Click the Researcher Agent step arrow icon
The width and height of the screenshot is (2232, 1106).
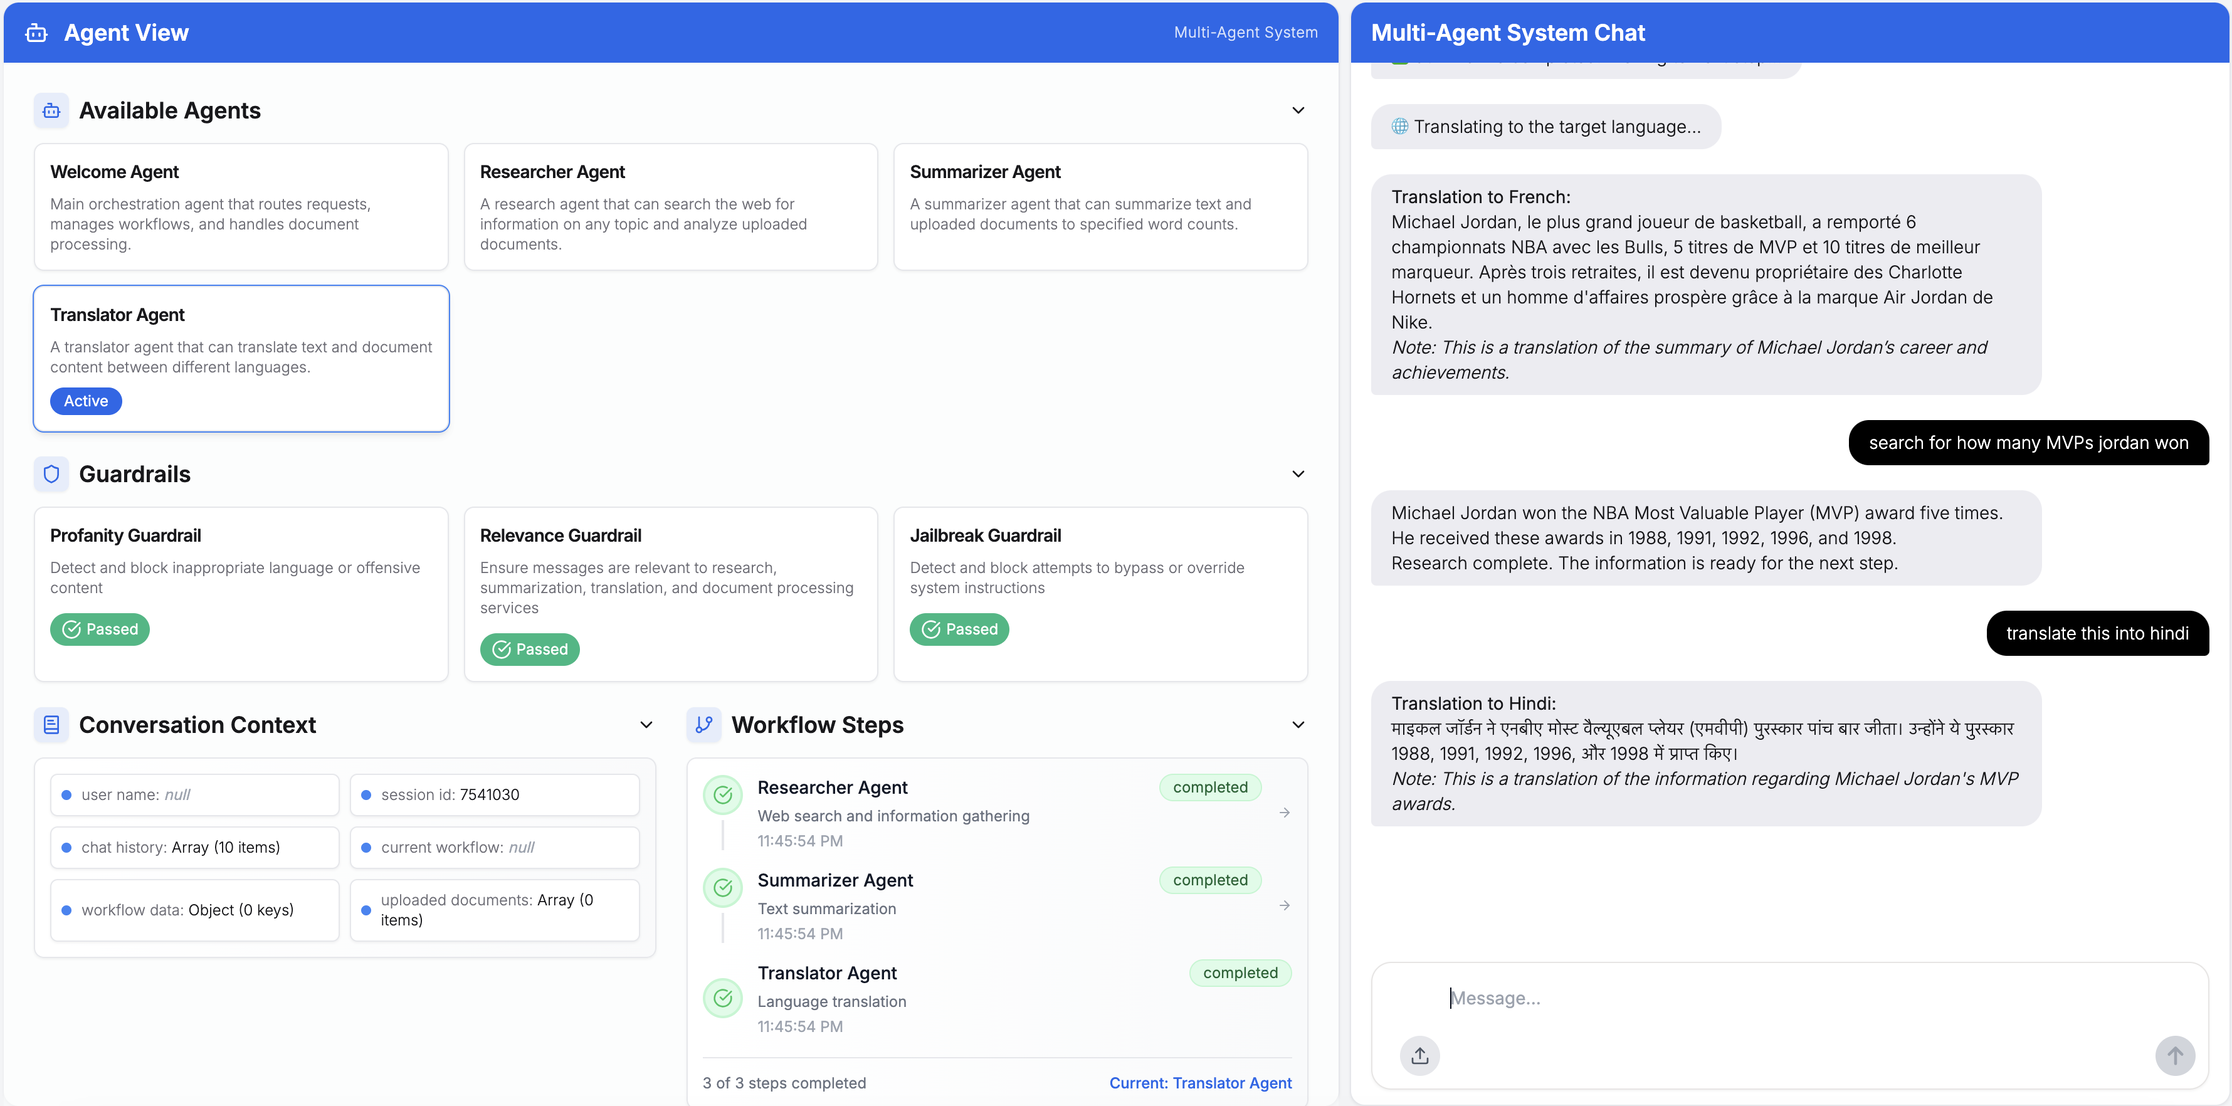(x=1284, y=813)
